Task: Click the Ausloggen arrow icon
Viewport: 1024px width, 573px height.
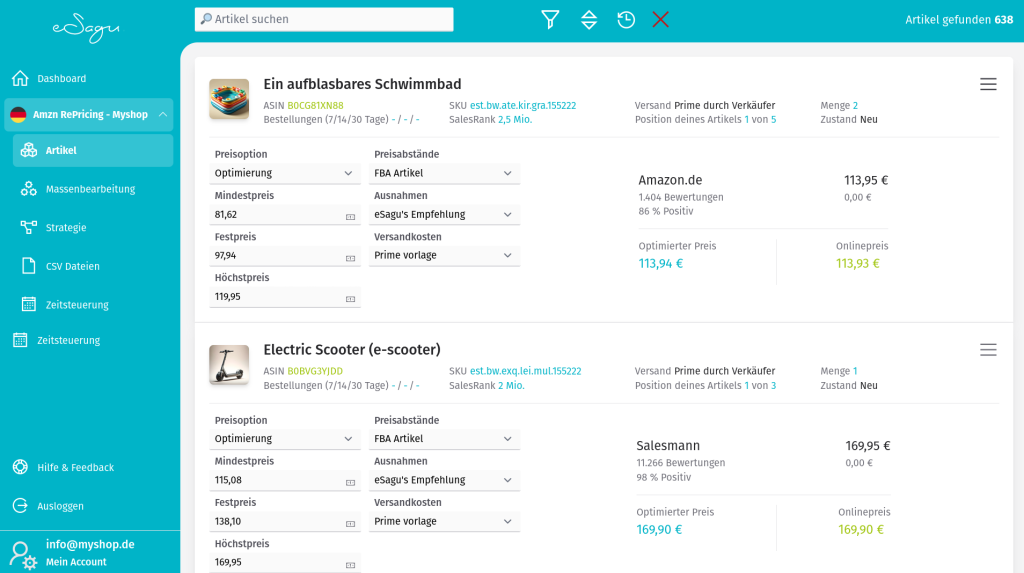Action: (20, 506)
